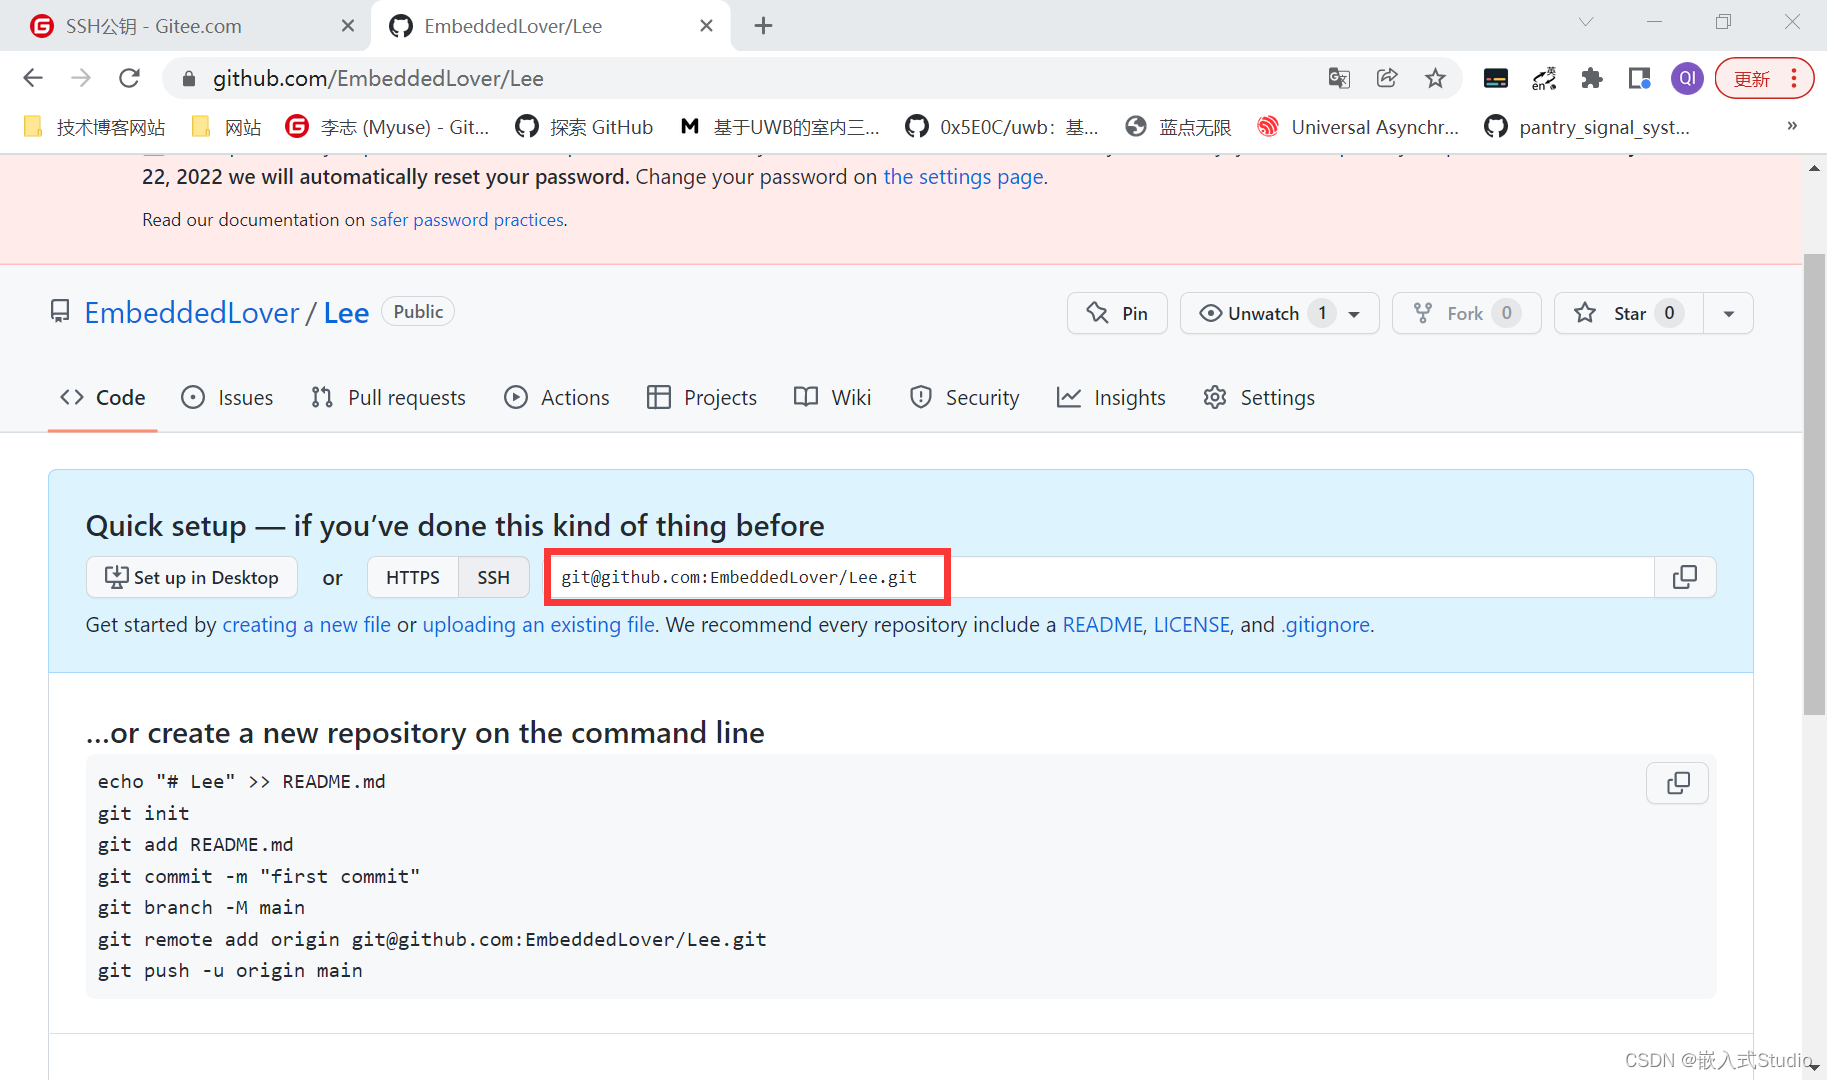The width and height of the screenshot is (1827, 1080).
Task: Open the 技术博客网站 bookmark folder
Action: coord(94,127)
